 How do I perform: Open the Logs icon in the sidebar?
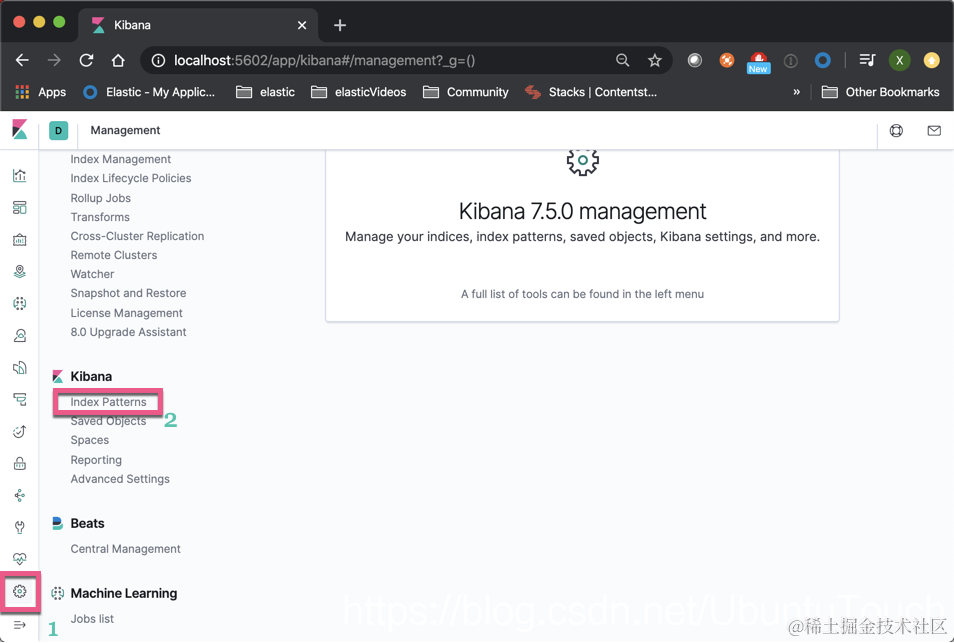tap(19, 367)
